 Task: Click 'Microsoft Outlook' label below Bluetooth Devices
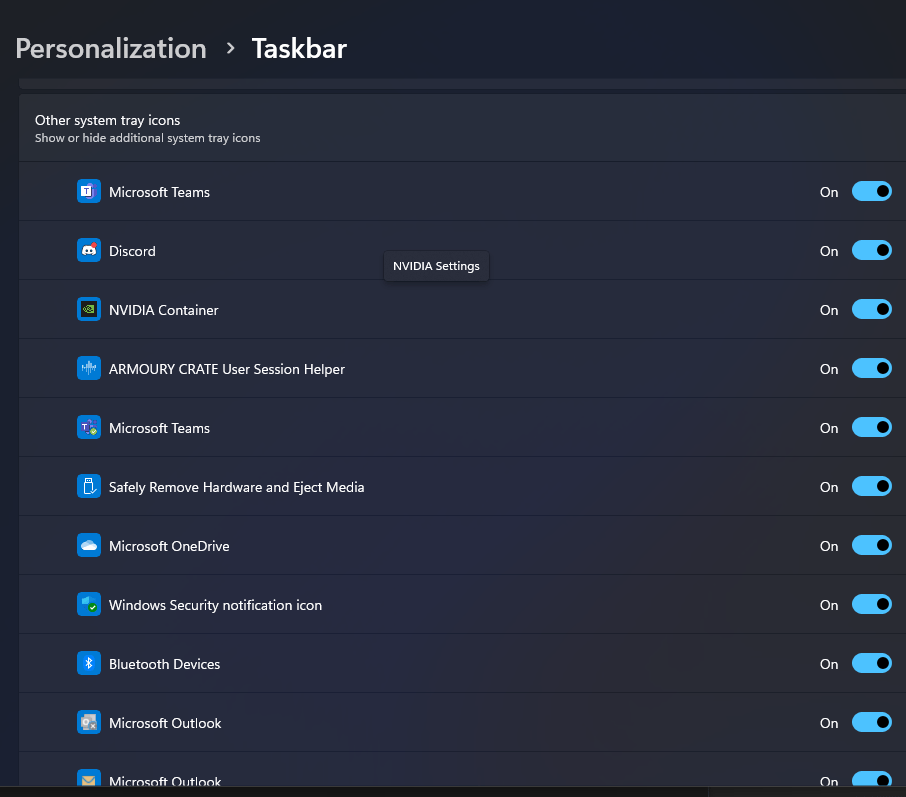pyautogui.click(x=165, y=723)
